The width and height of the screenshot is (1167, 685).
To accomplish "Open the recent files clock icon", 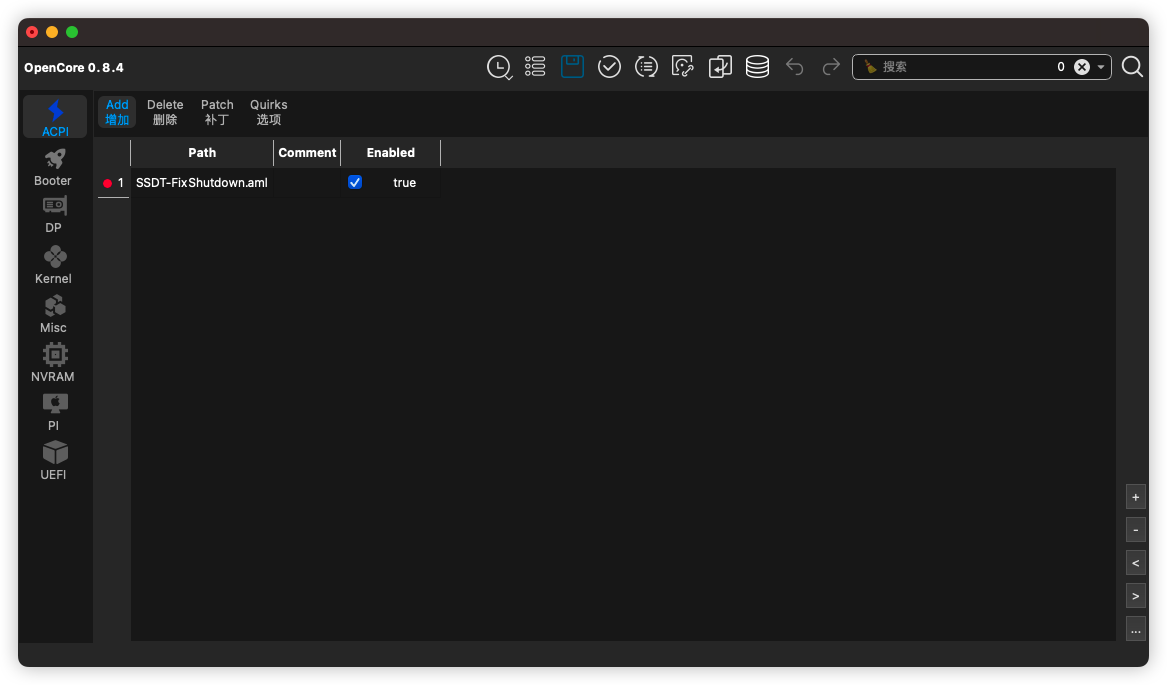I will coord(498,67).
